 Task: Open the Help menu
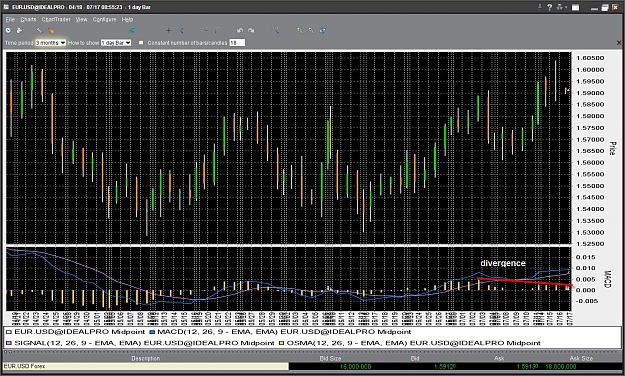[127, 19]
